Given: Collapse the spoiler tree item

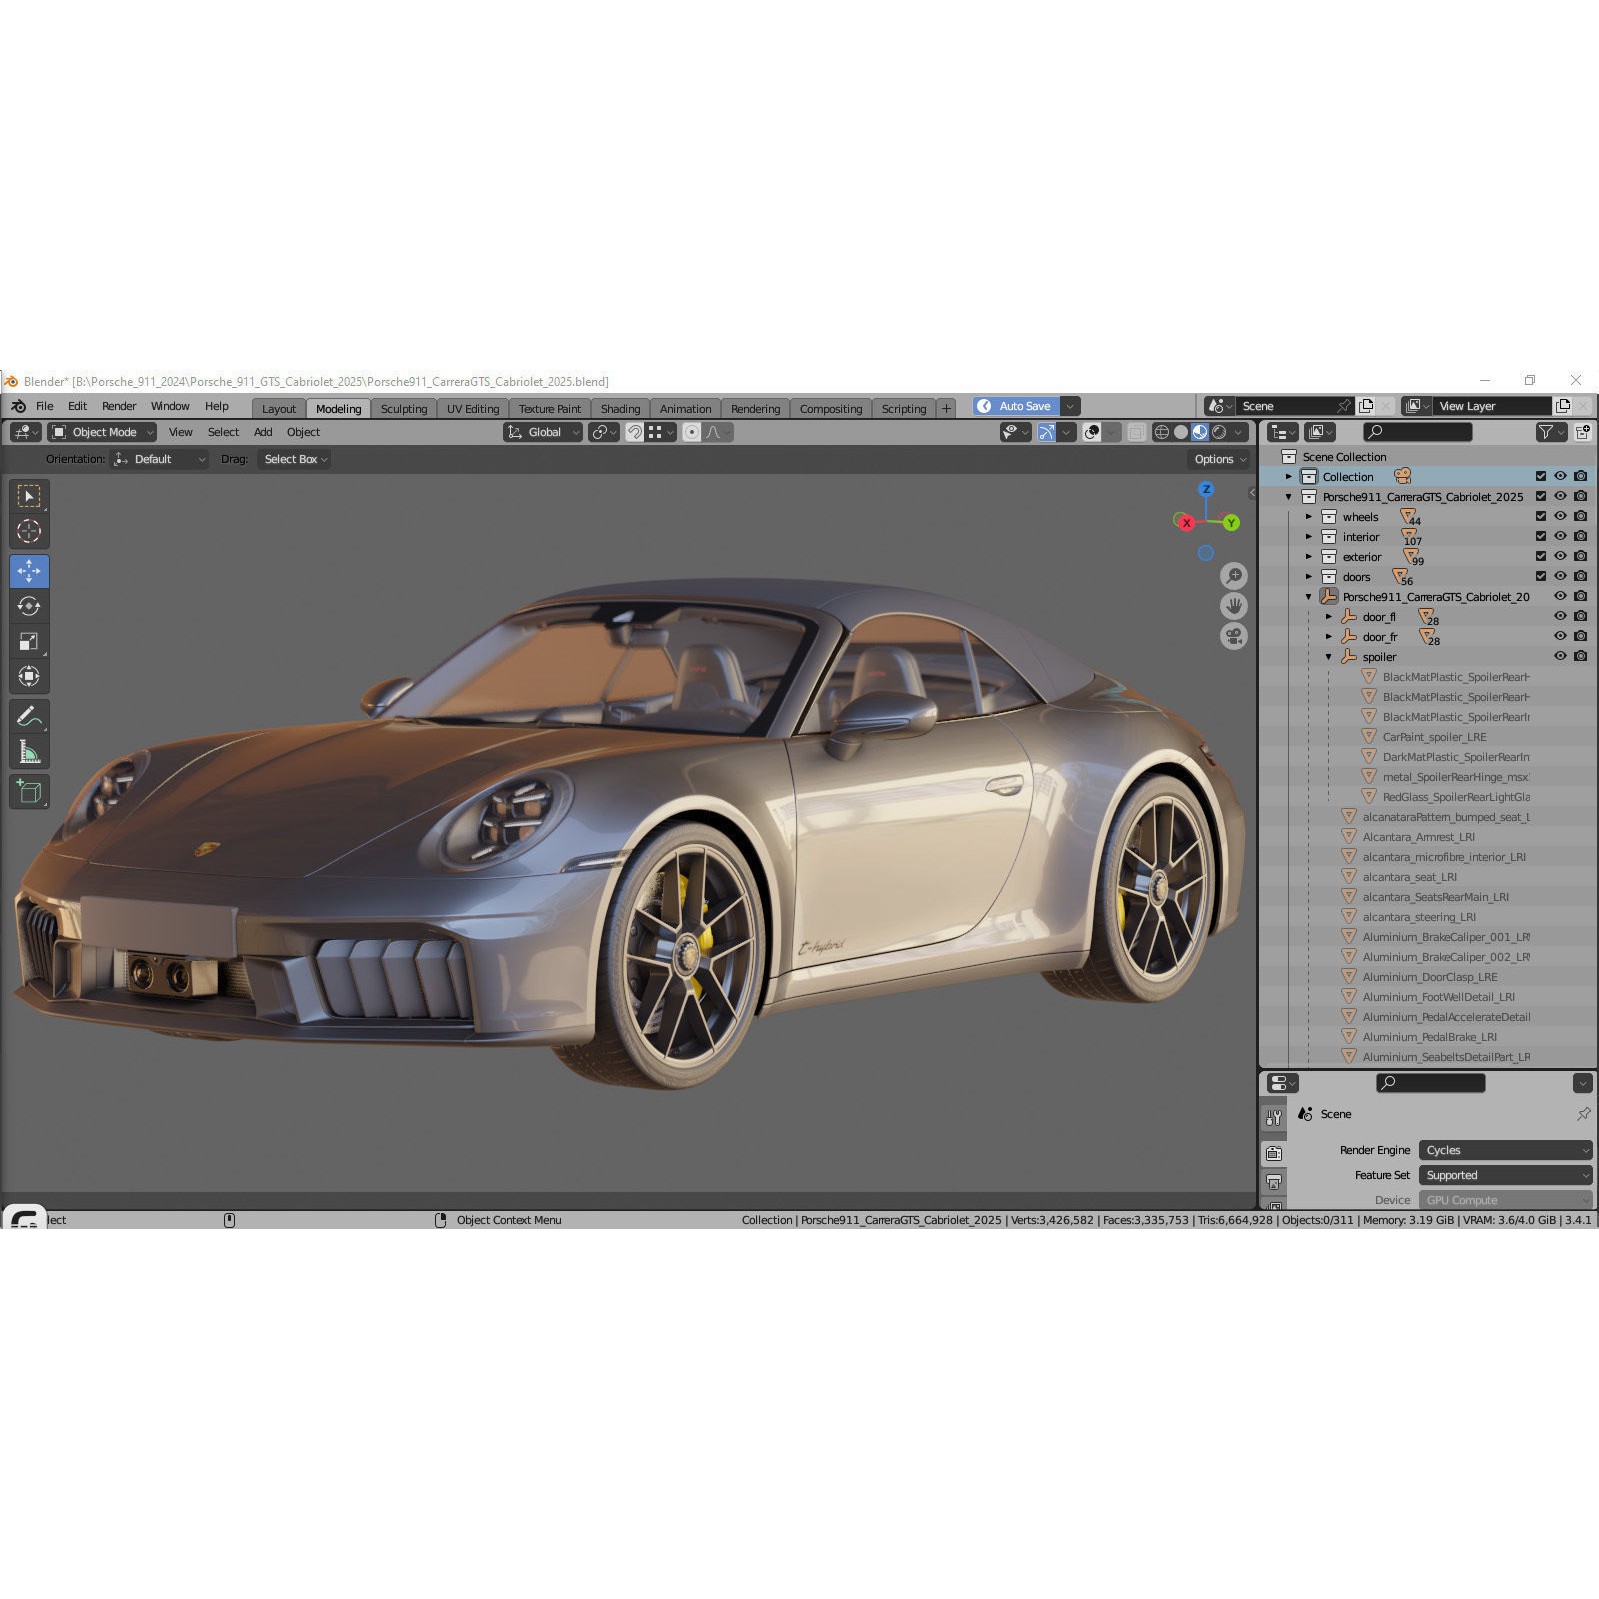Looking at the screenshot, I should [x=1329, y=657].
